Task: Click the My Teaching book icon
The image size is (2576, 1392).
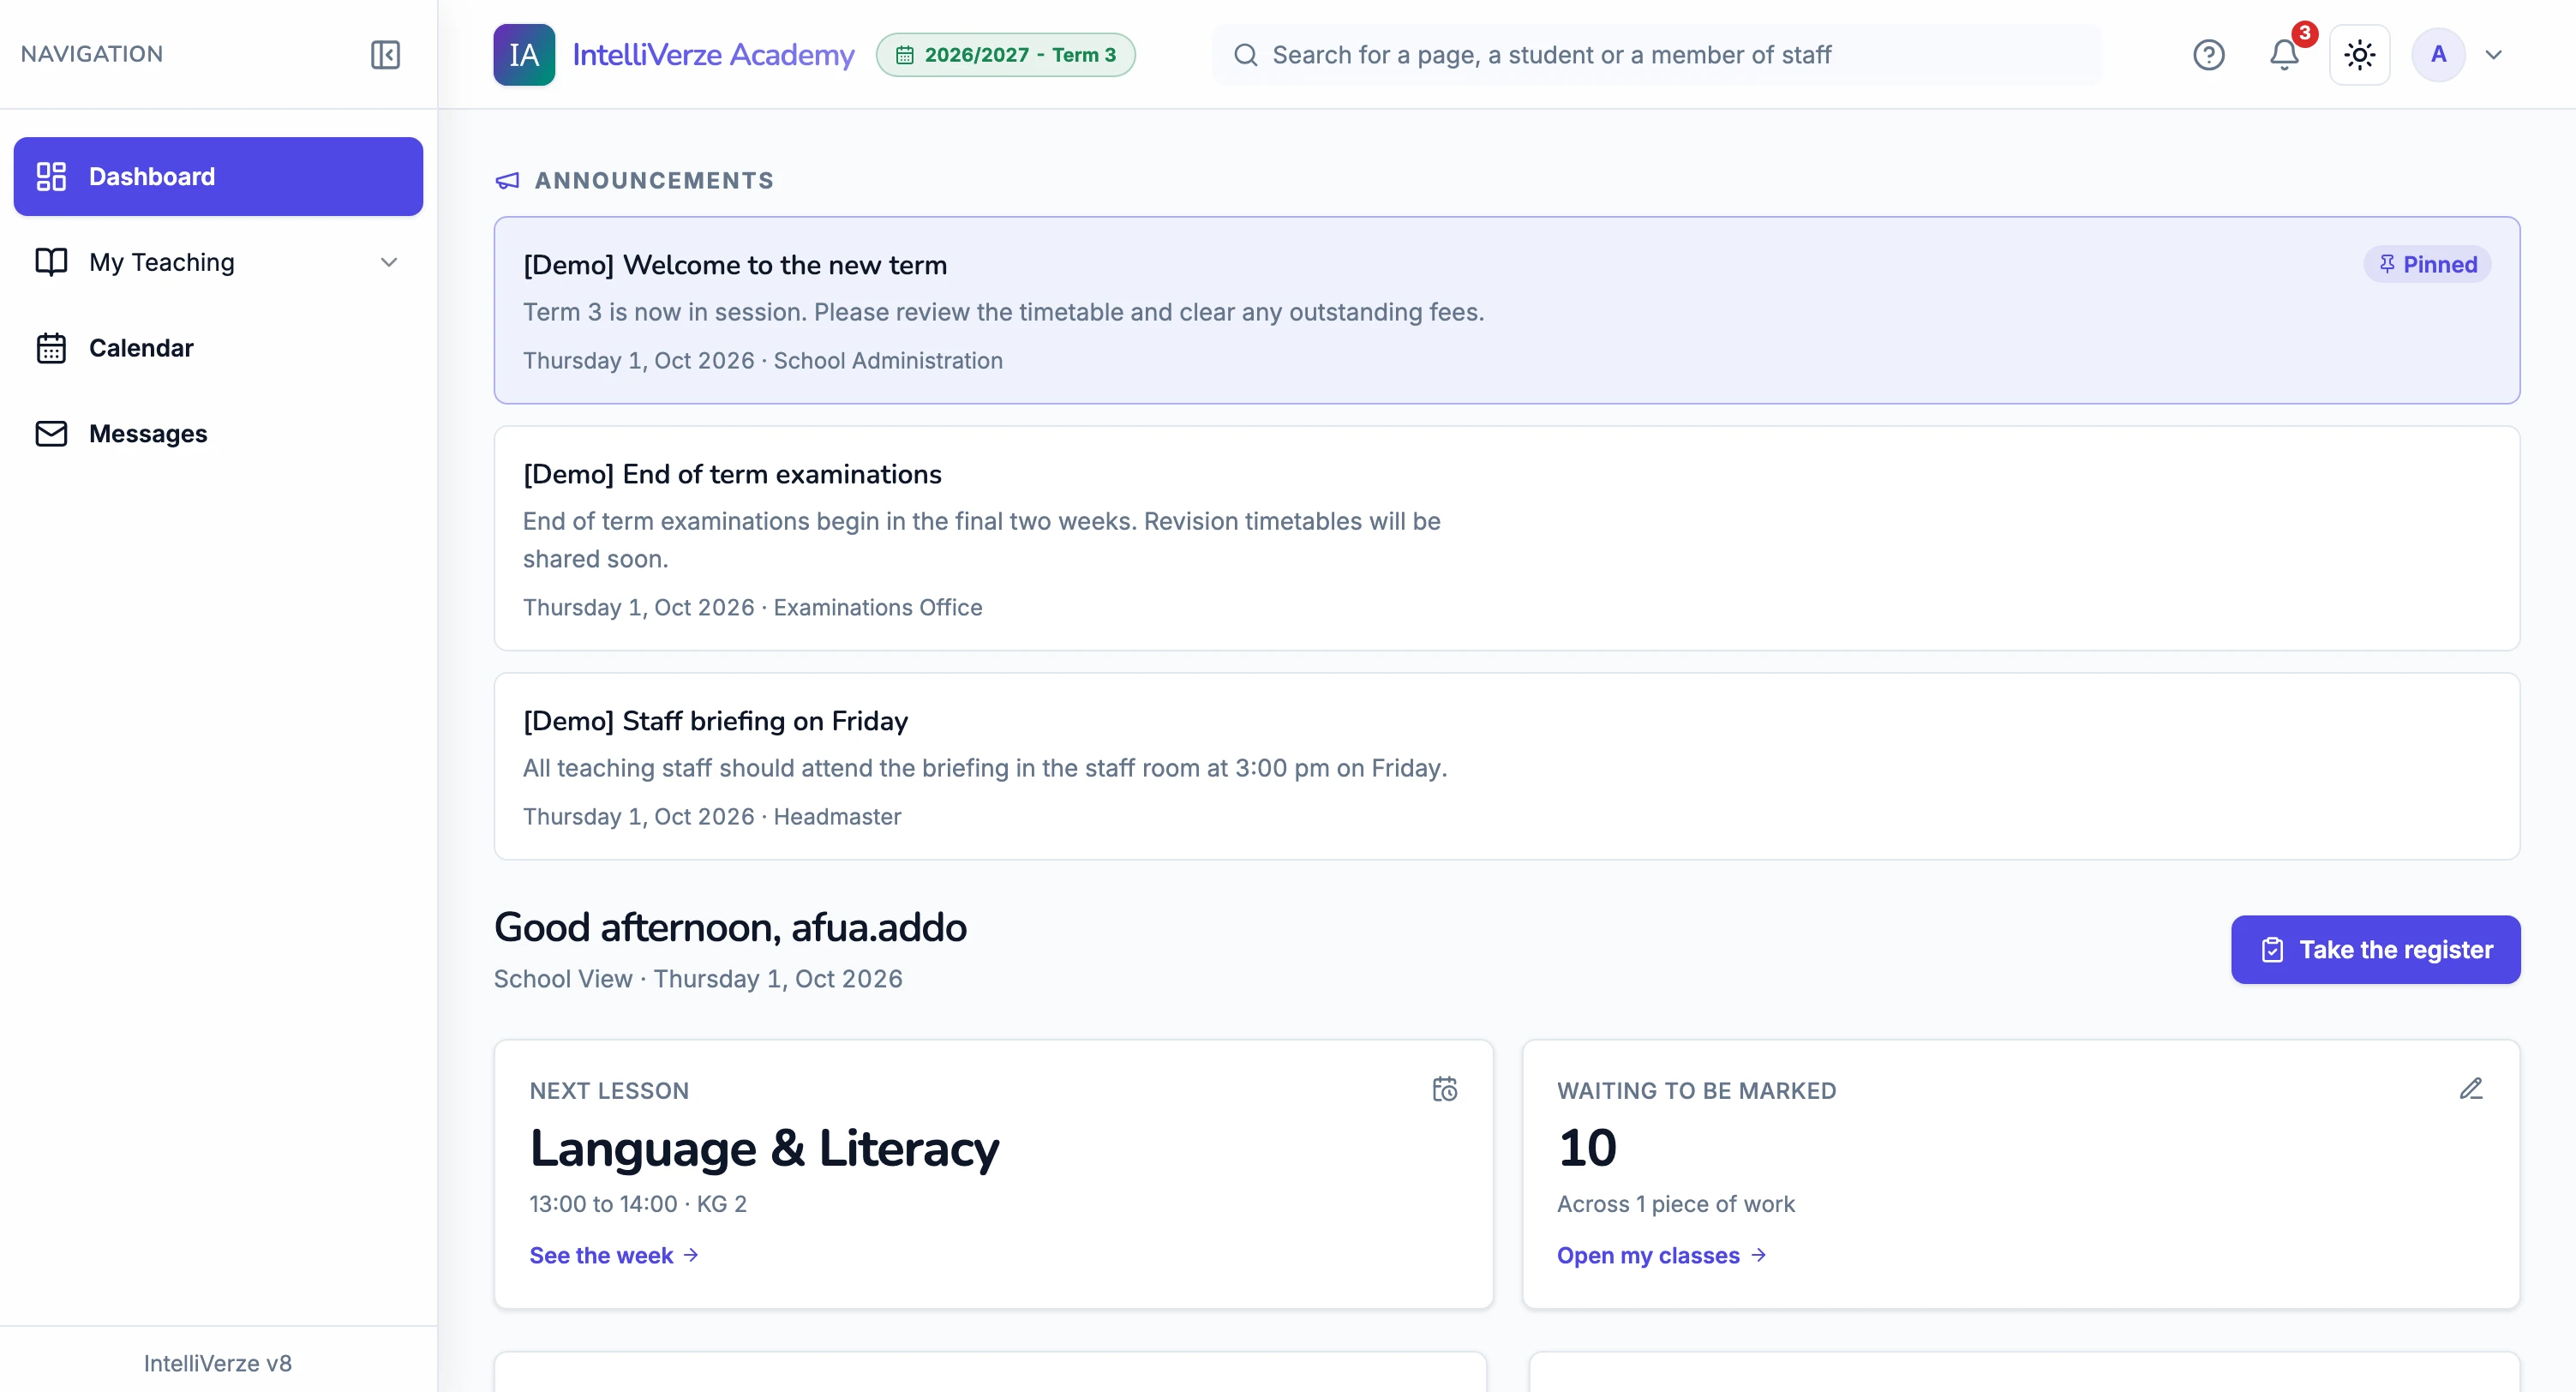Action: click(51, 262)
